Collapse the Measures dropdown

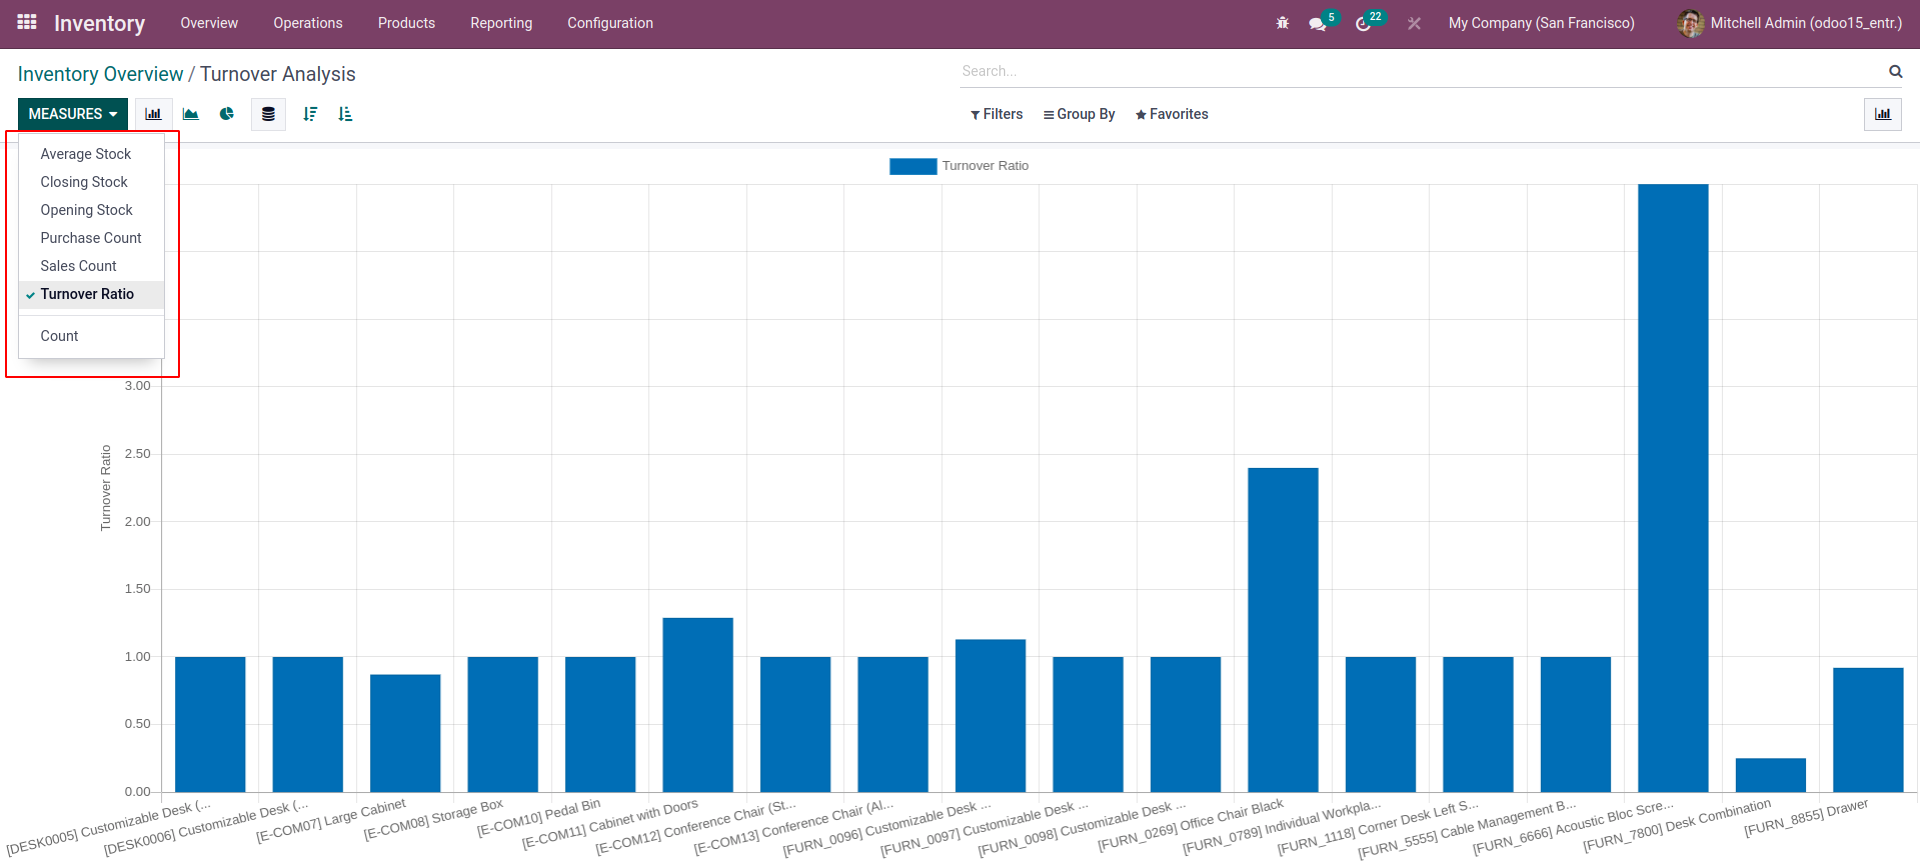tap(72, 114)
